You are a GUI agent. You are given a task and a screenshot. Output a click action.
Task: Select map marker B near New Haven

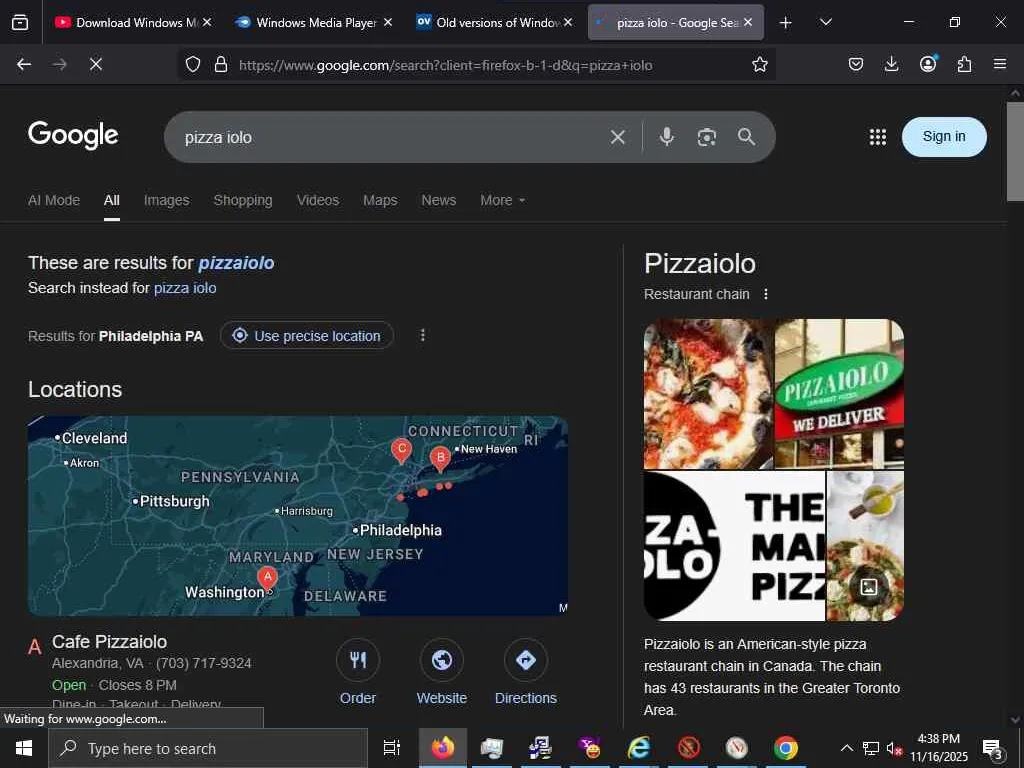click(441, 459)
